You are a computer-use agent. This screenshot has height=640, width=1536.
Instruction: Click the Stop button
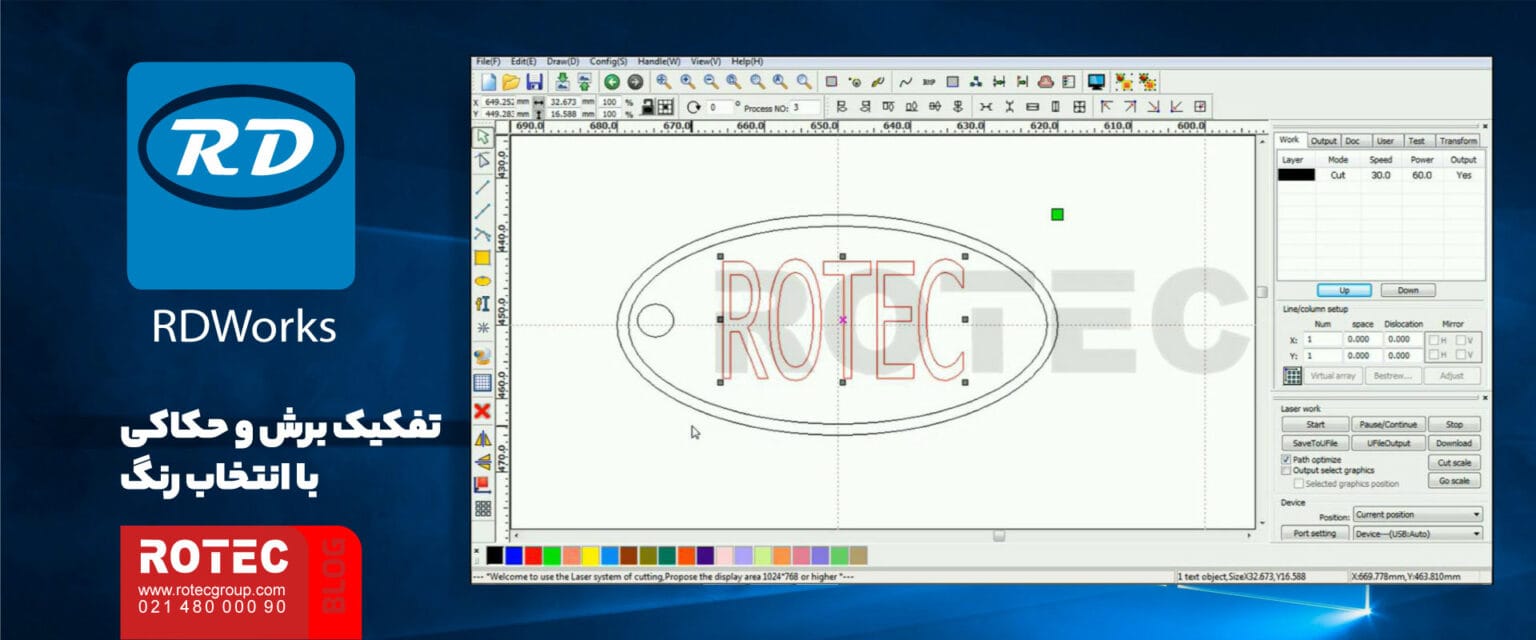(1454, 424)
